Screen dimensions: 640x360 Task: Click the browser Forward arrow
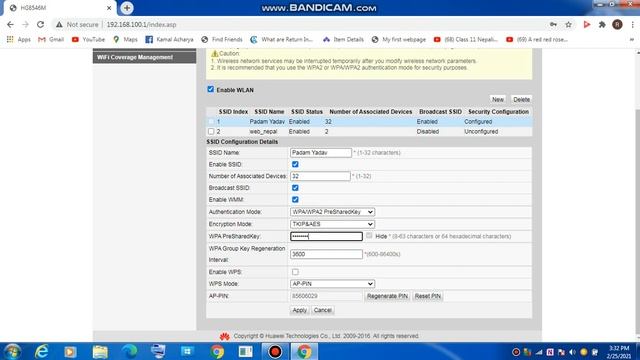(x=25, y=24)
